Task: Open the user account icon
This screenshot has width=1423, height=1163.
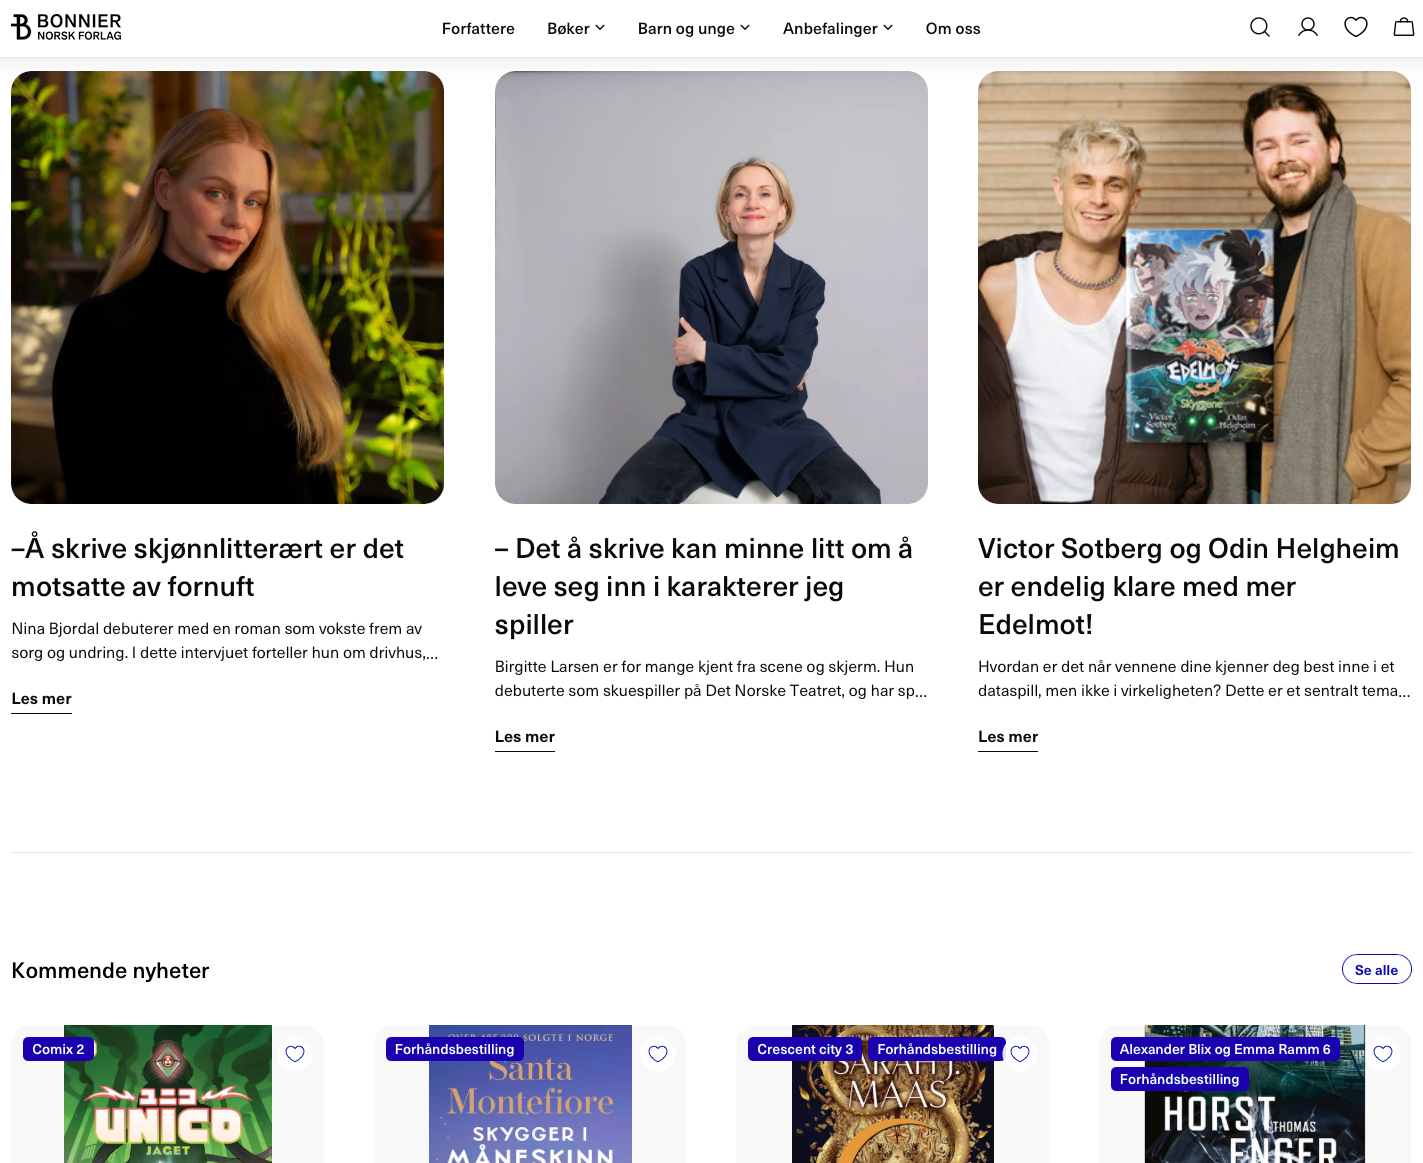Action: [1308, 28]
